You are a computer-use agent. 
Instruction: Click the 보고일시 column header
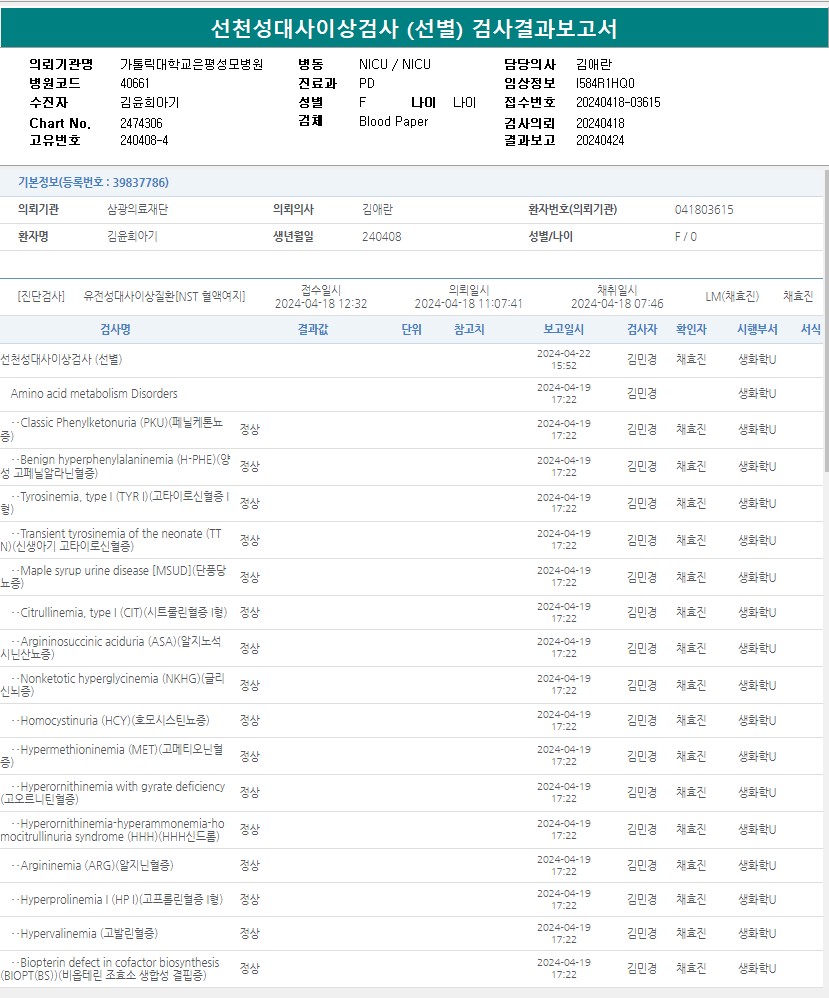[x=563, y=329]
